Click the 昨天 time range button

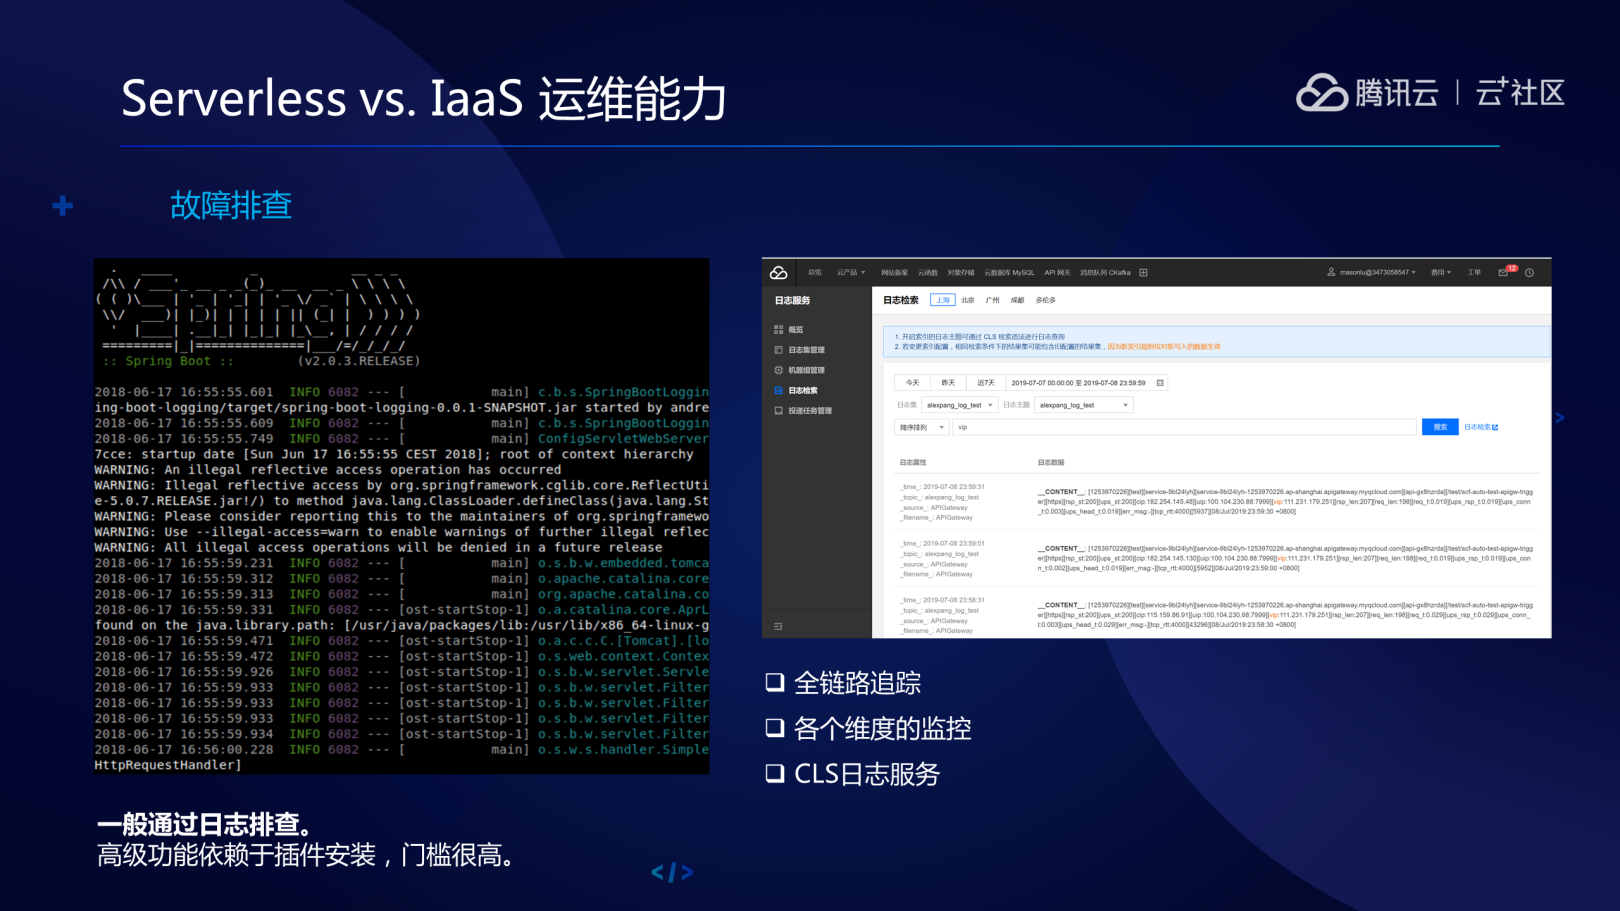948,383
